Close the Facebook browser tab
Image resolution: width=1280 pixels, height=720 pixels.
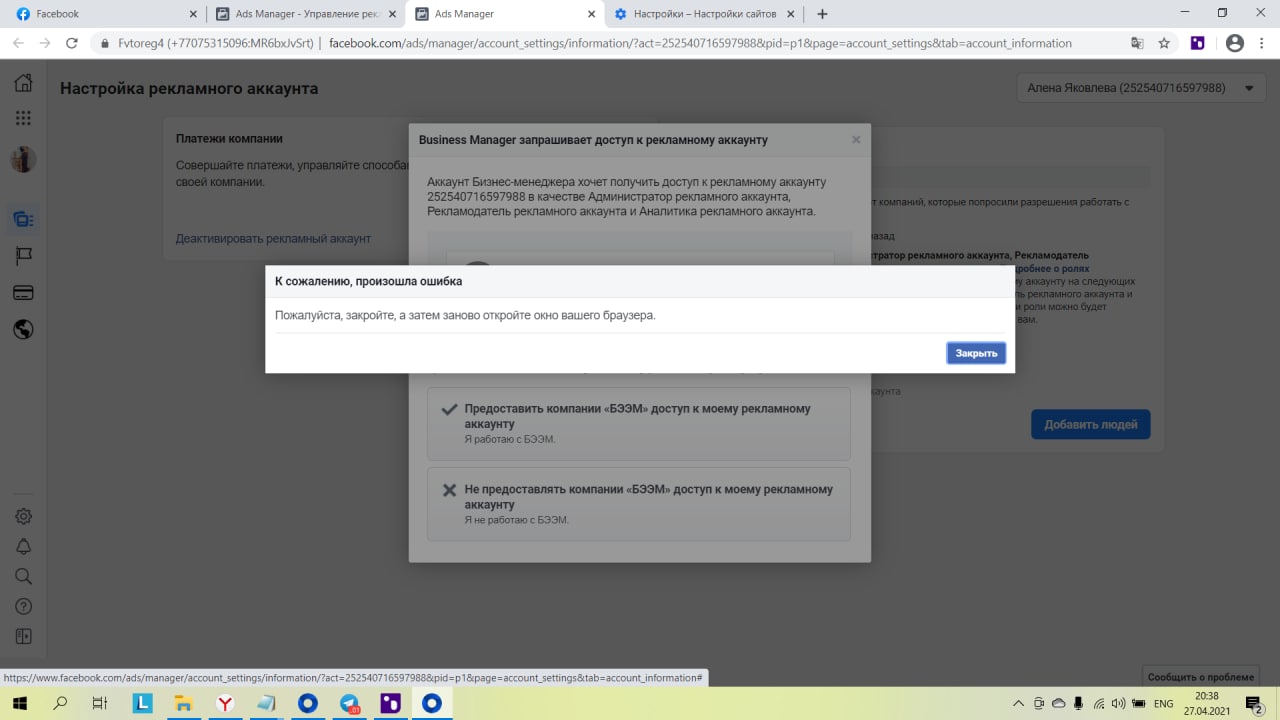[193, 14]
